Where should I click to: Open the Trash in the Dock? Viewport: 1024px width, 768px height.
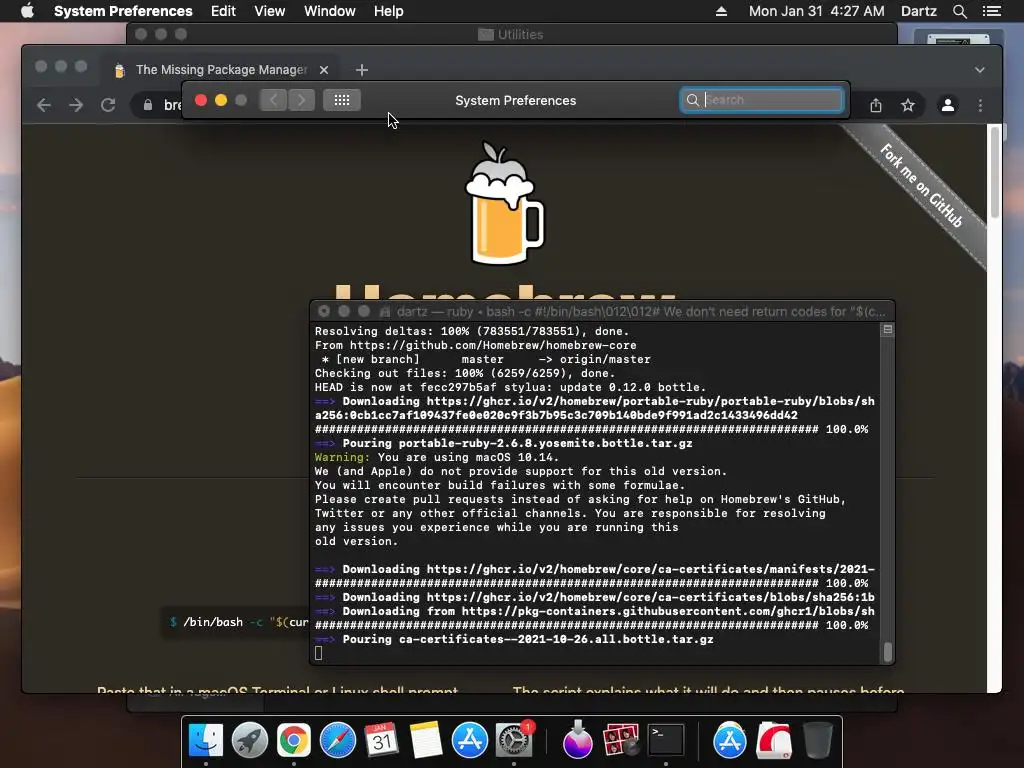coord(818,740)
